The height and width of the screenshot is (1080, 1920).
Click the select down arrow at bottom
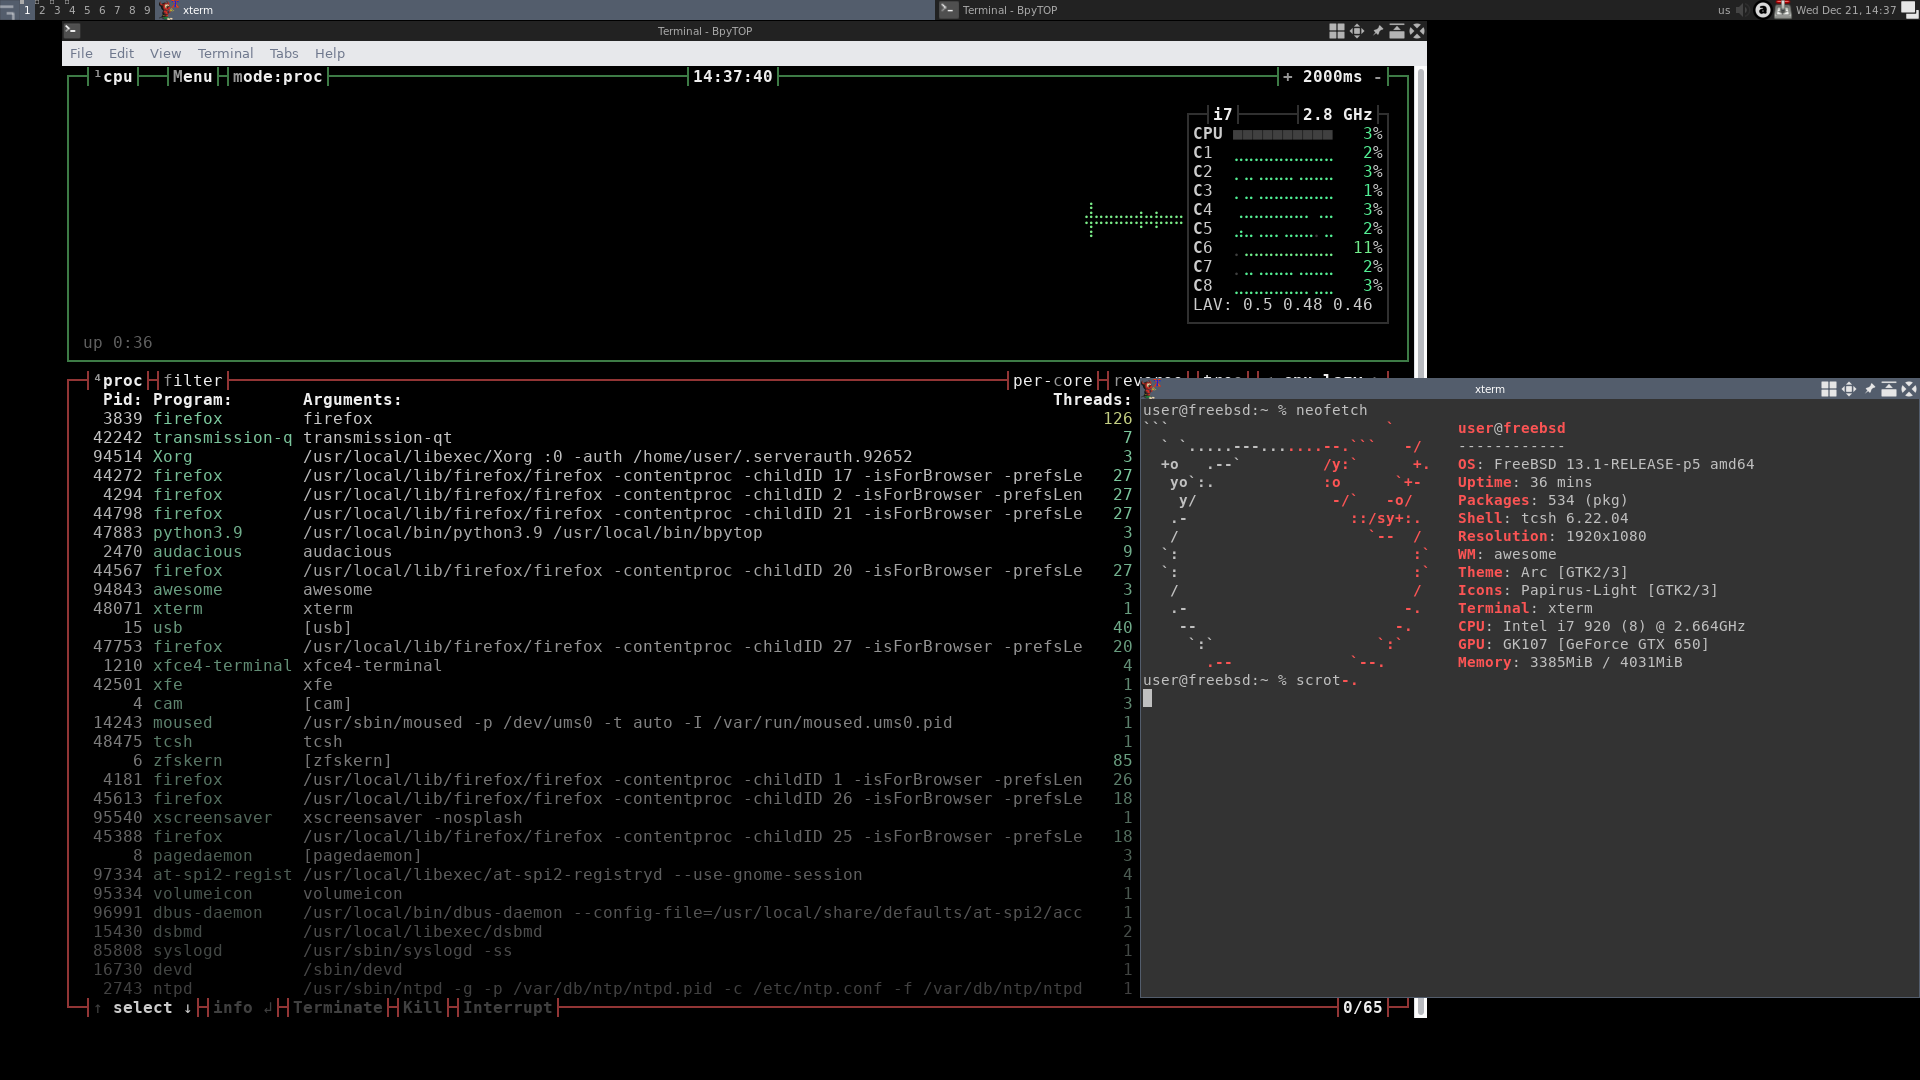(187, 1008)
